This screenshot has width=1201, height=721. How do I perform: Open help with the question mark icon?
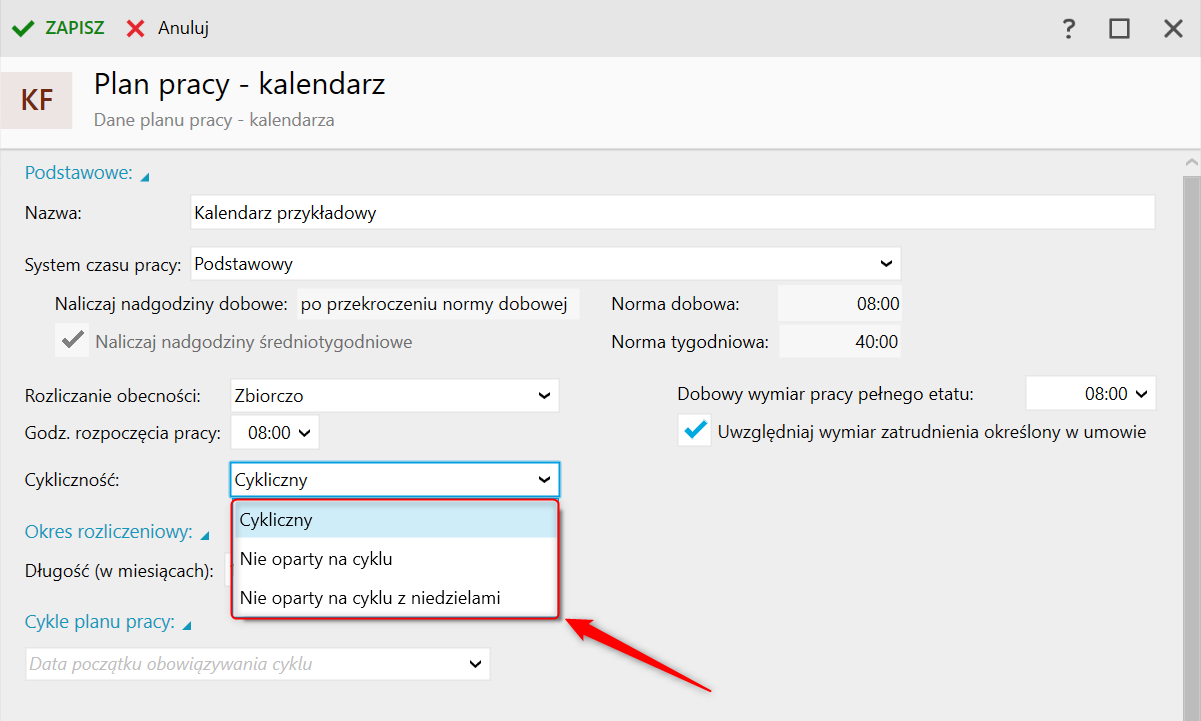pyautogui.click(x=1069, y=28)
